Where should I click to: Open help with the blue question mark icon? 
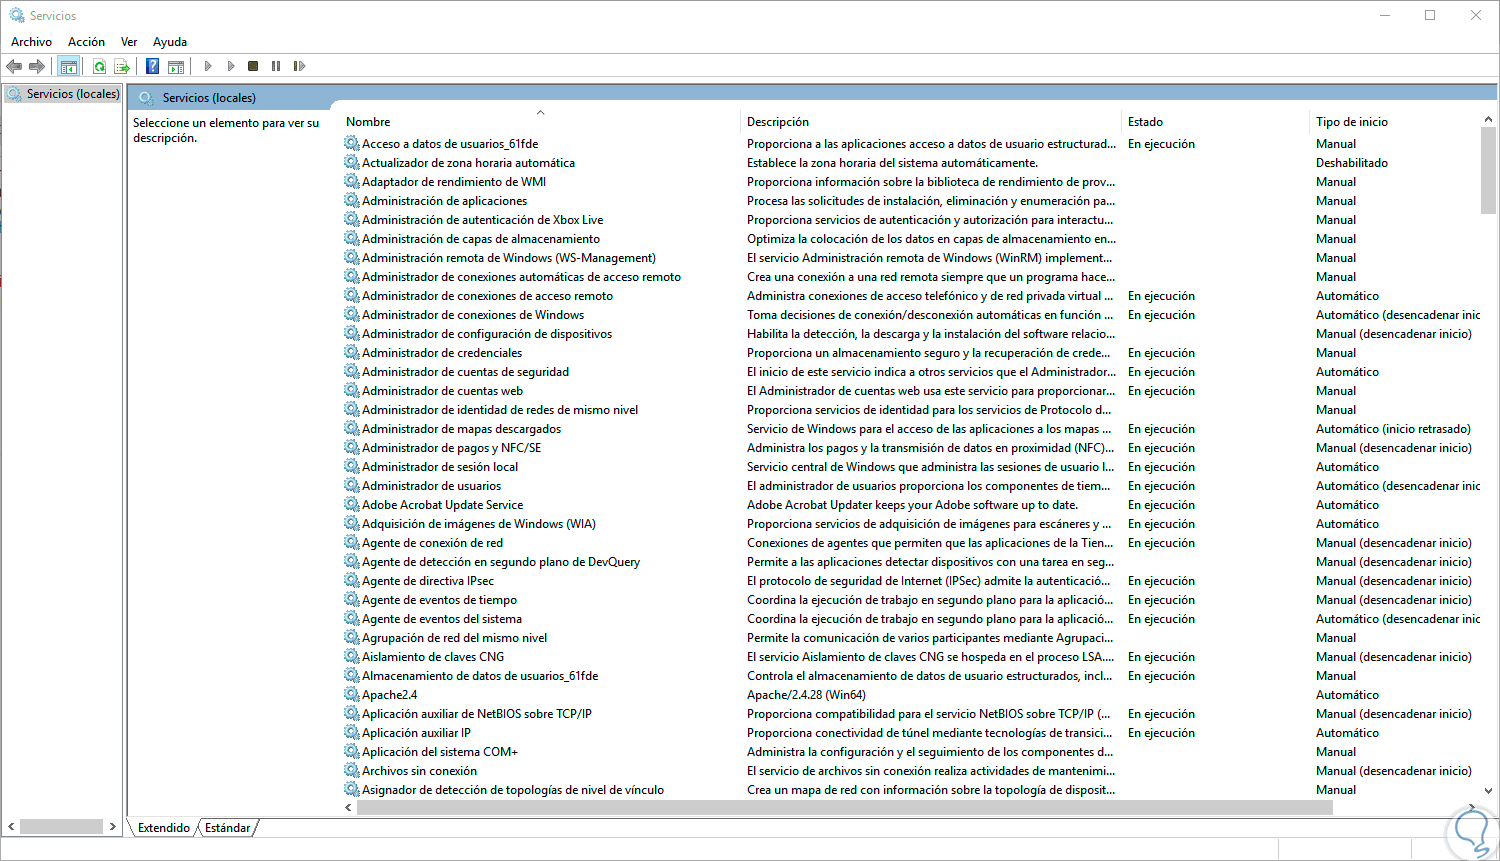click(152, 66)
